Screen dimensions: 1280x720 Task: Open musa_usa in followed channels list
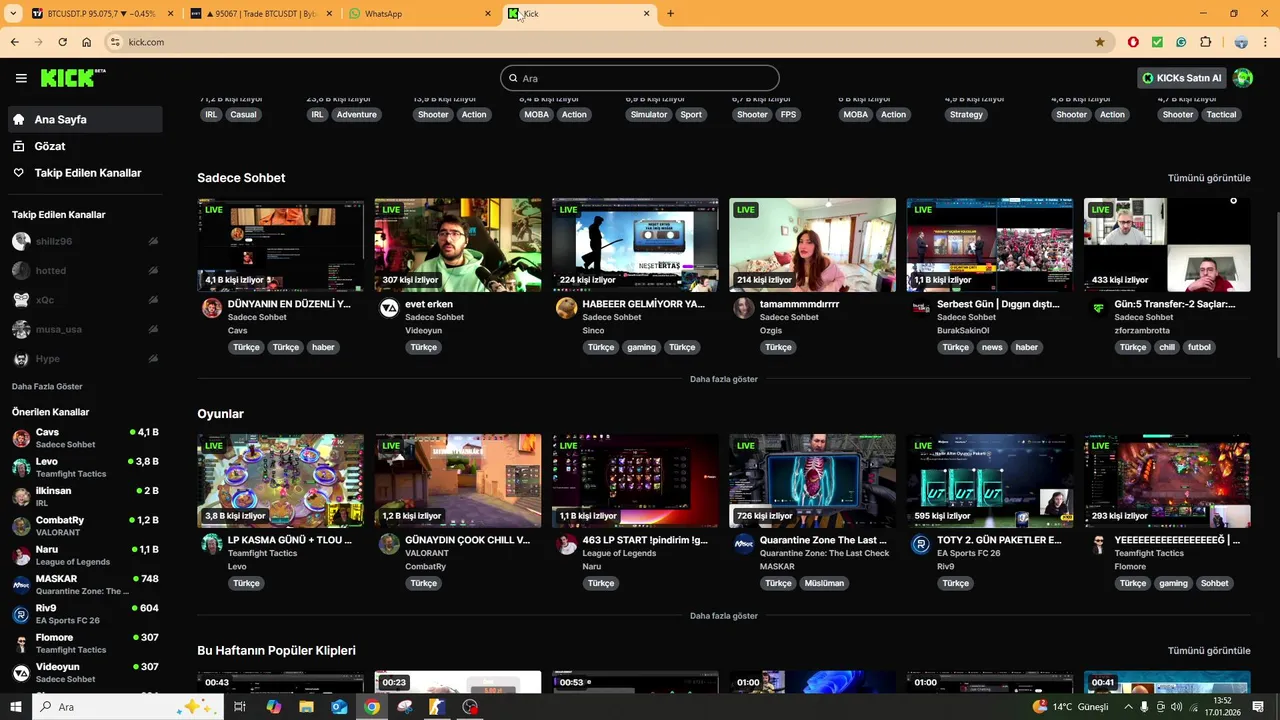85,329
